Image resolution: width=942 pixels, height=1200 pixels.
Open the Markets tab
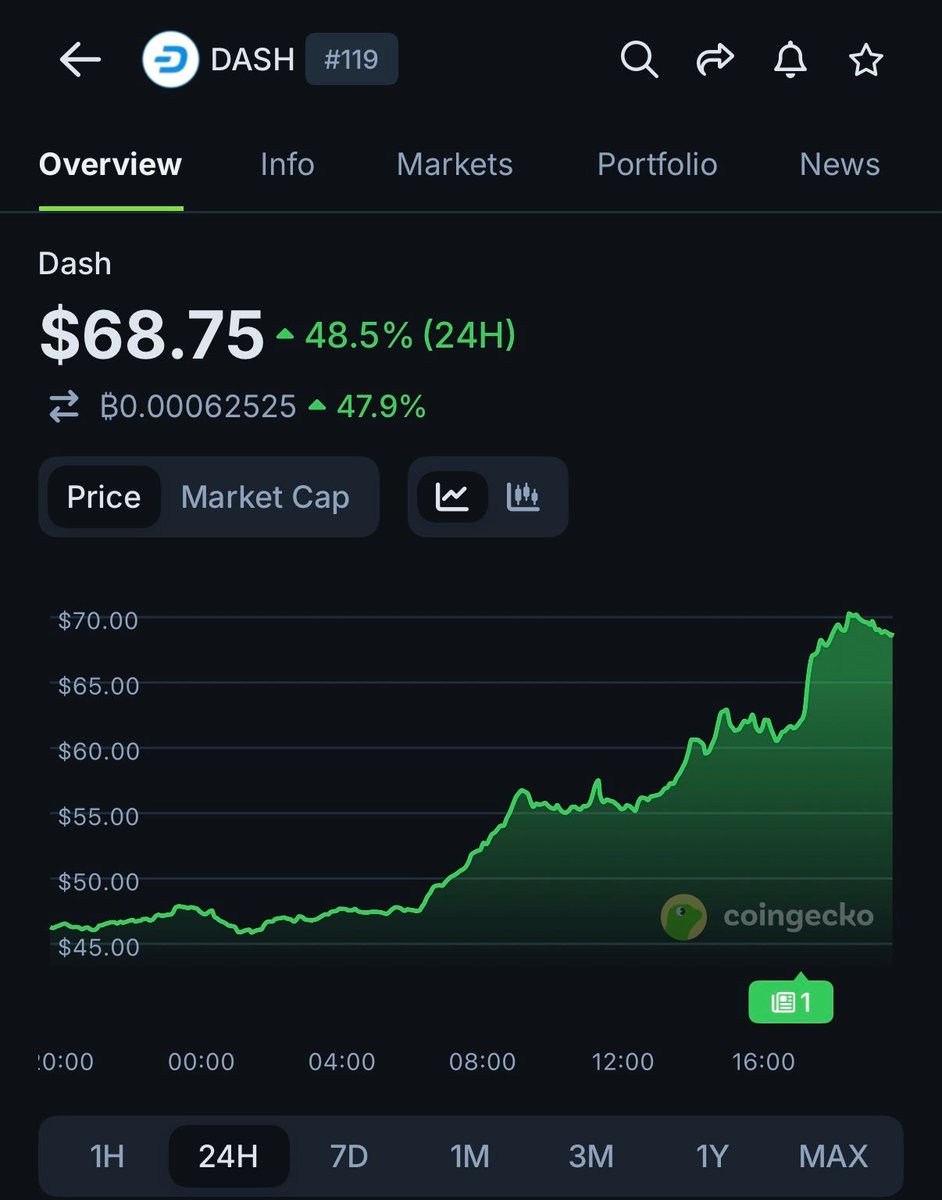click(454, 165)
